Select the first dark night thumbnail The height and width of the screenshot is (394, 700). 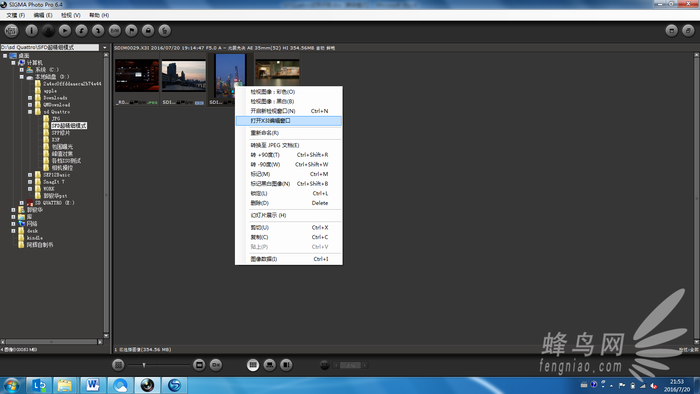[137, 76]
